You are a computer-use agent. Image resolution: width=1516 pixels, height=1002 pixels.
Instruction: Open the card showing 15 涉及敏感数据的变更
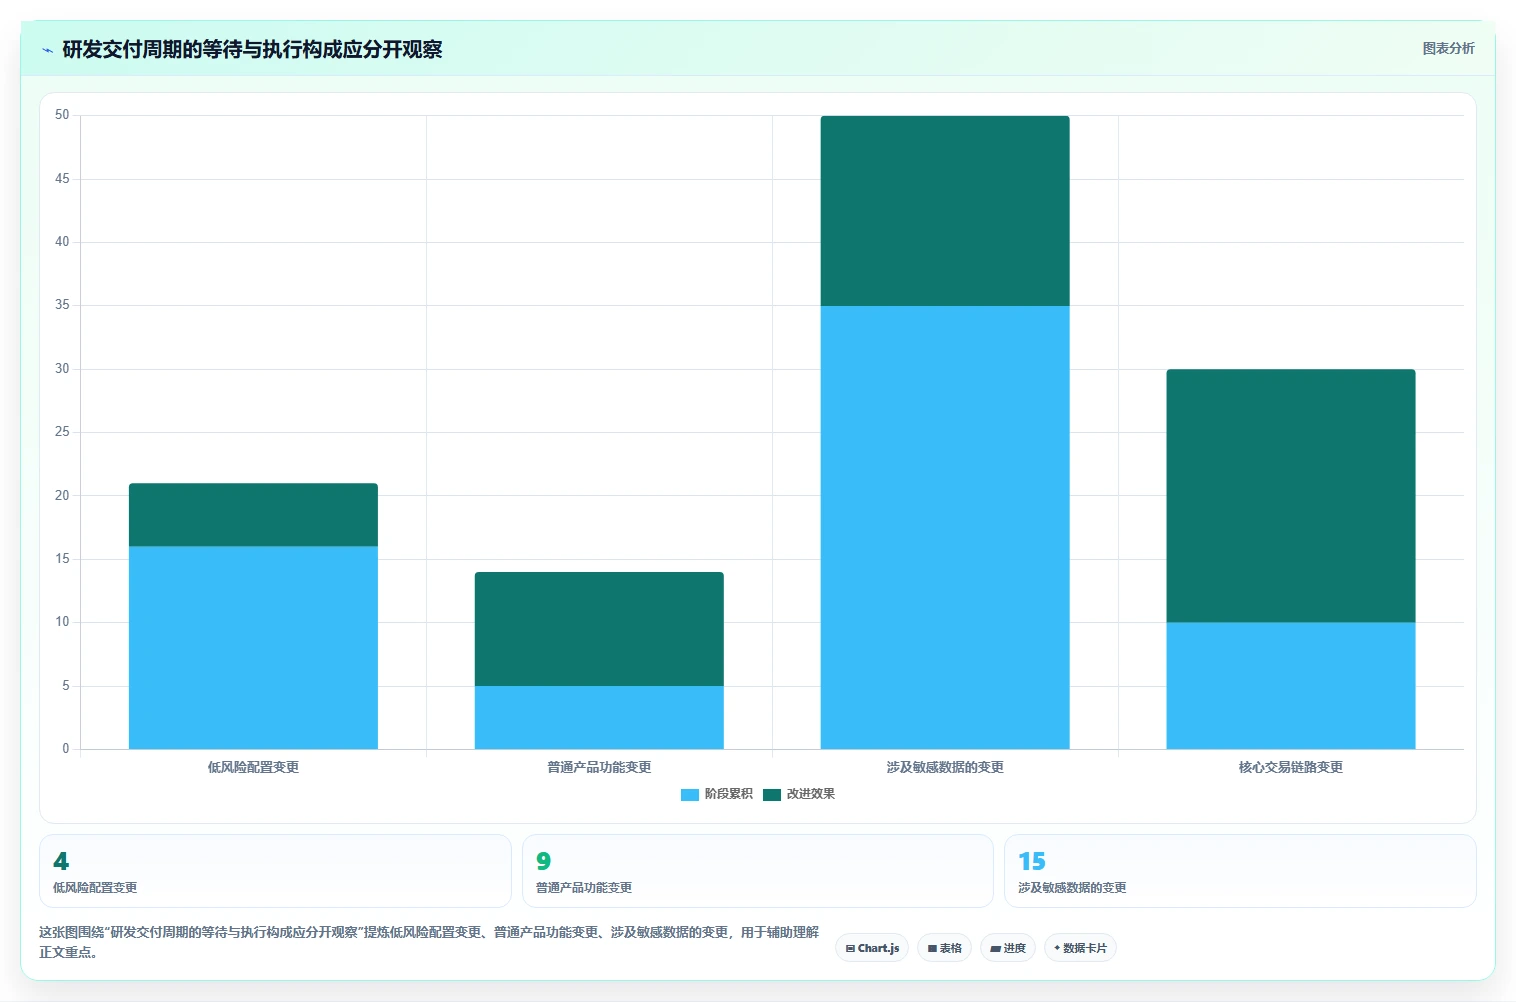click(x=1240, y=871)
